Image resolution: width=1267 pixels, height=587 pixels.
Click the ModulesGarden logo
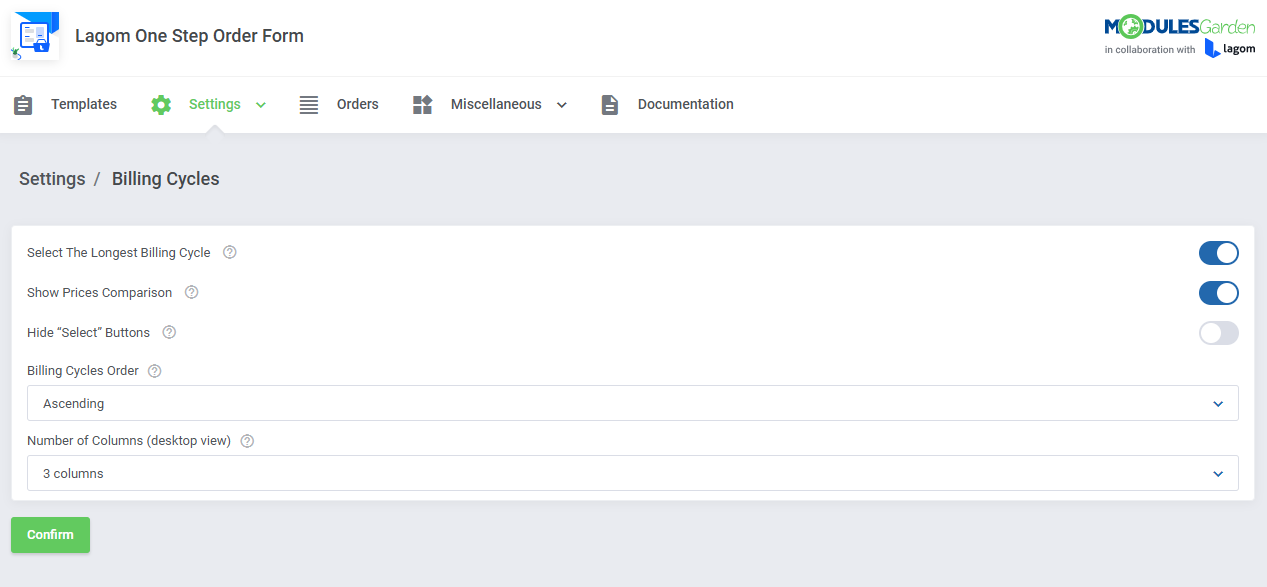coord(1180,27)
